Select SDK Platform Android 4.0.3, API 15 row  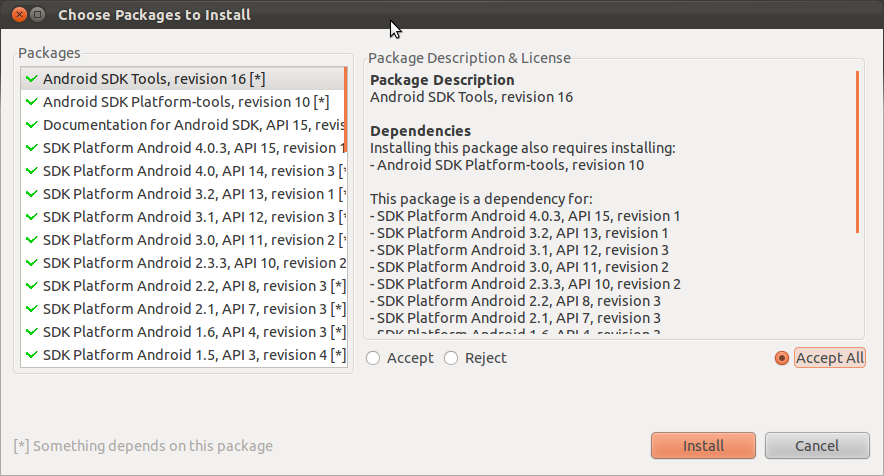[x=184, y=148]
